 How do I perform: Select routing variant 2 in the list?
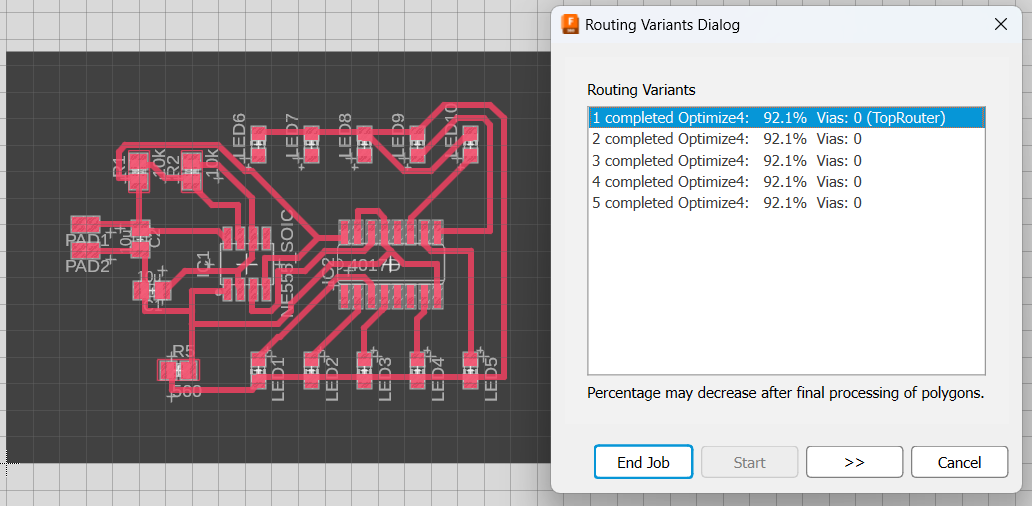point(726,139)
